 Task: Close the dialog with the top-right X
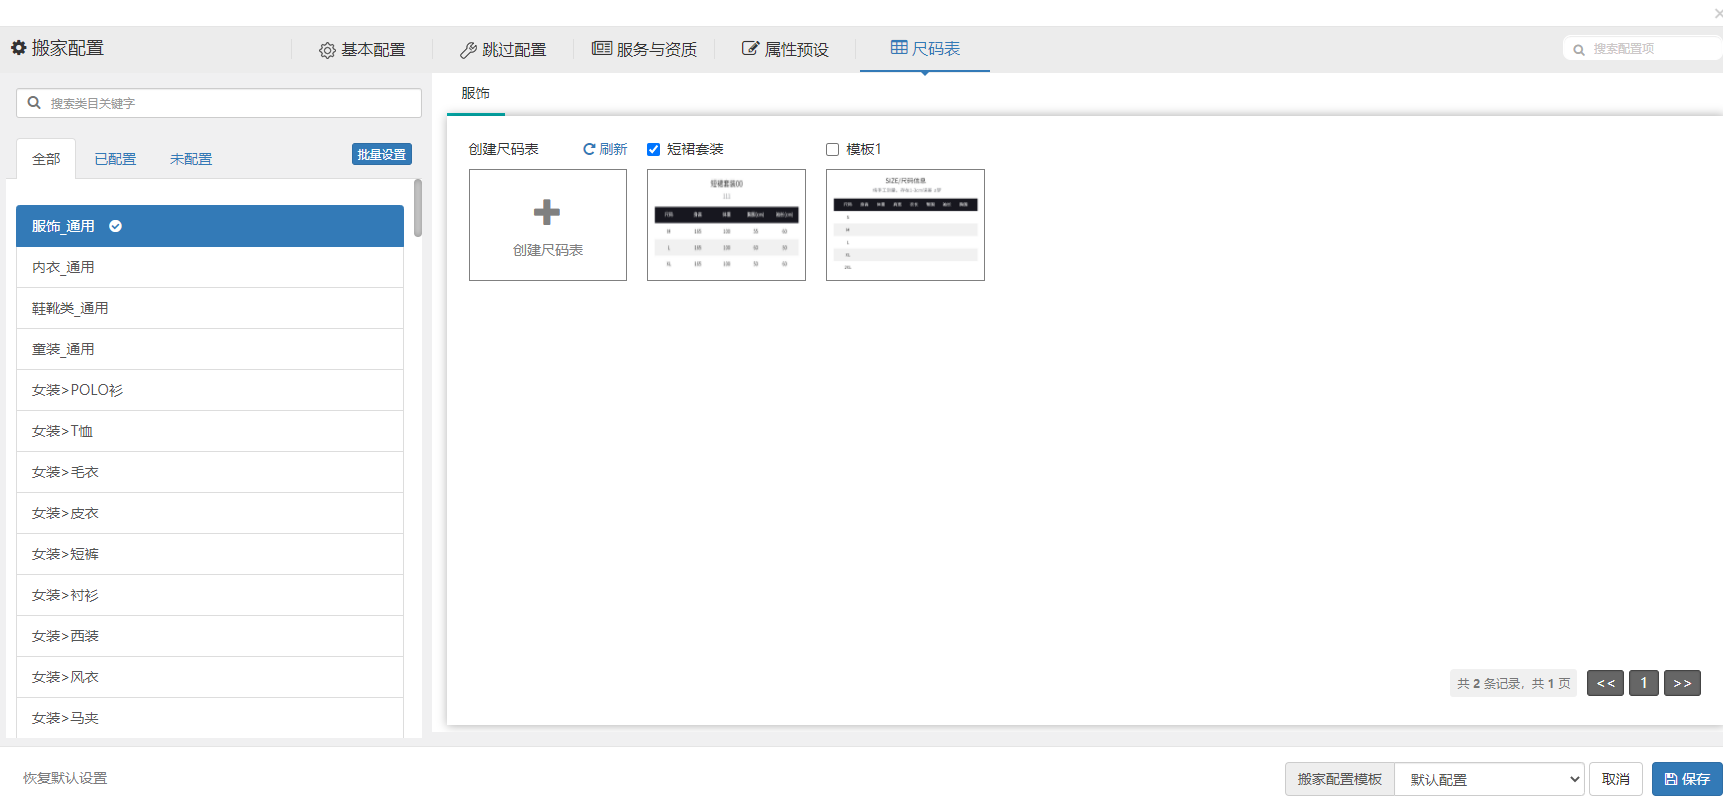pos(1718,13)
